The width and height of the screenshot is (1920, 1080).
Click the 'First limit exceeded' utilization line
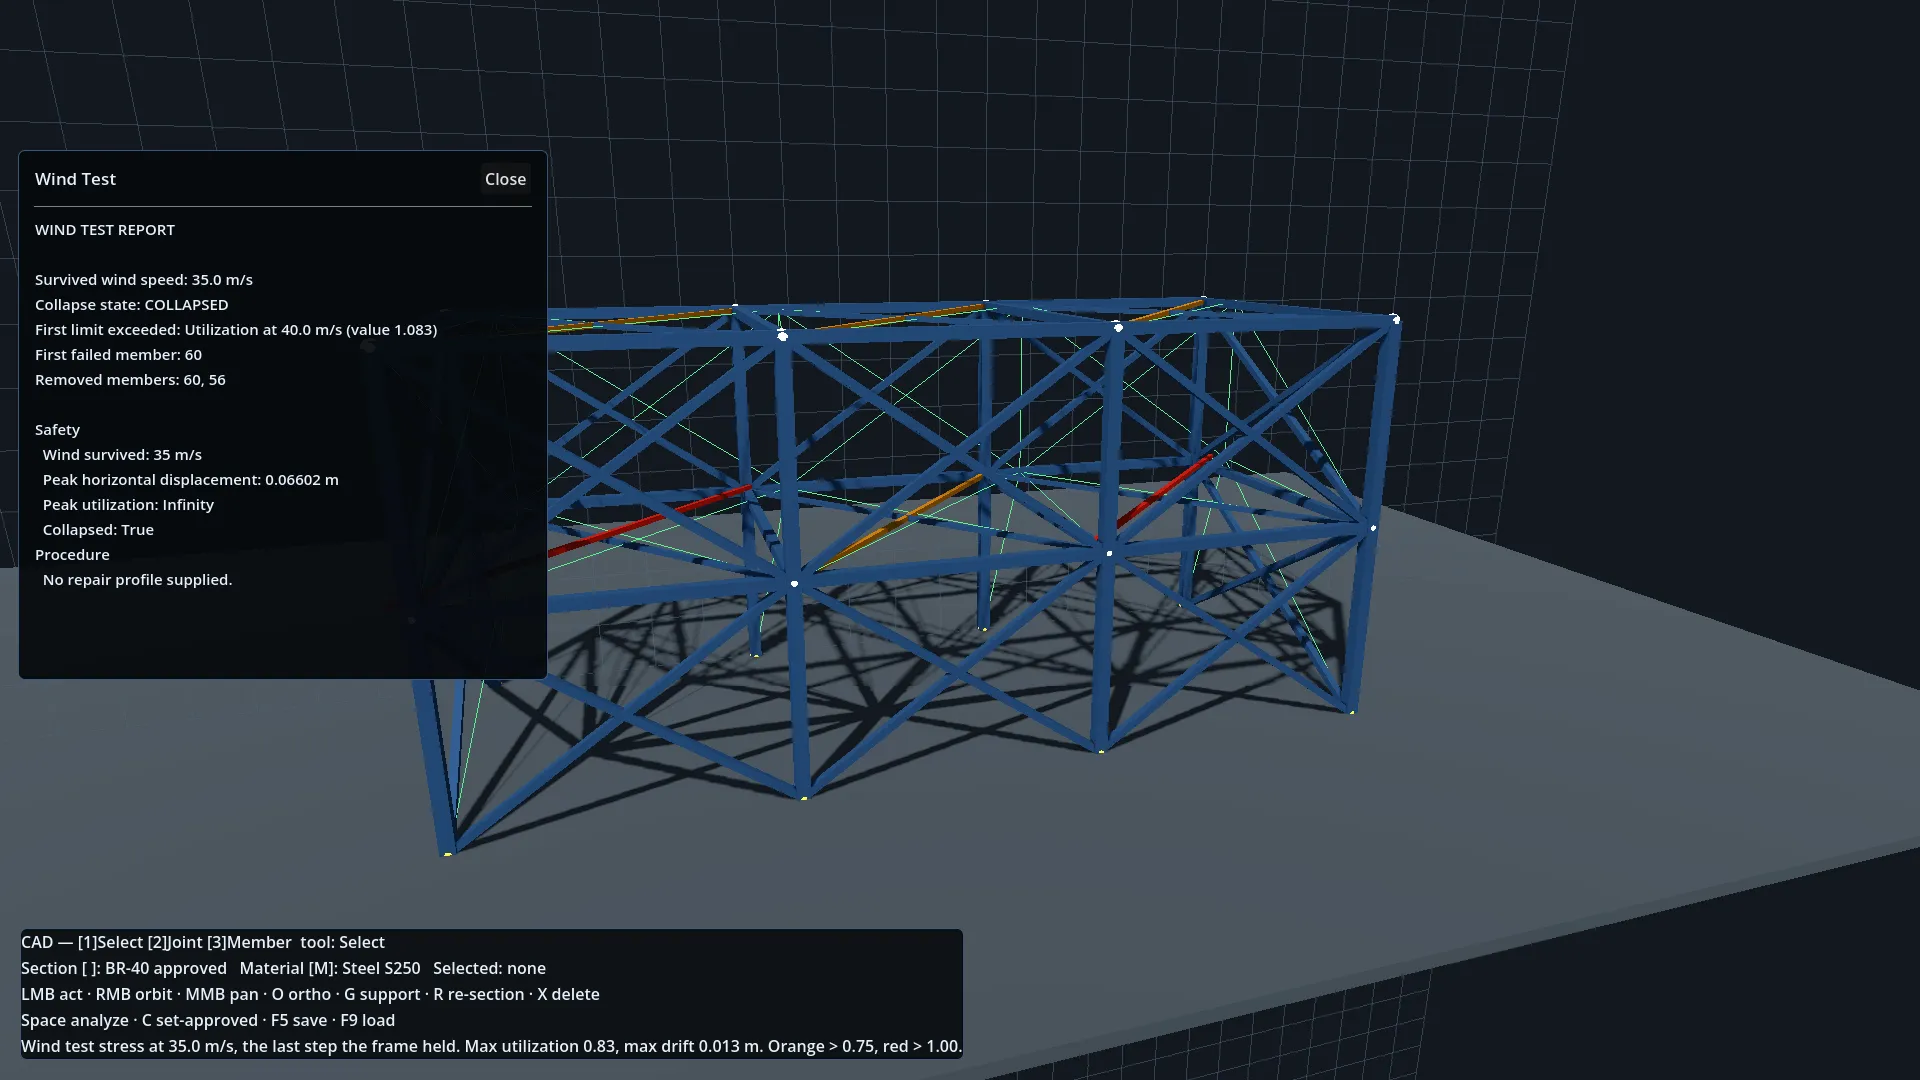(x=236, y=330)
